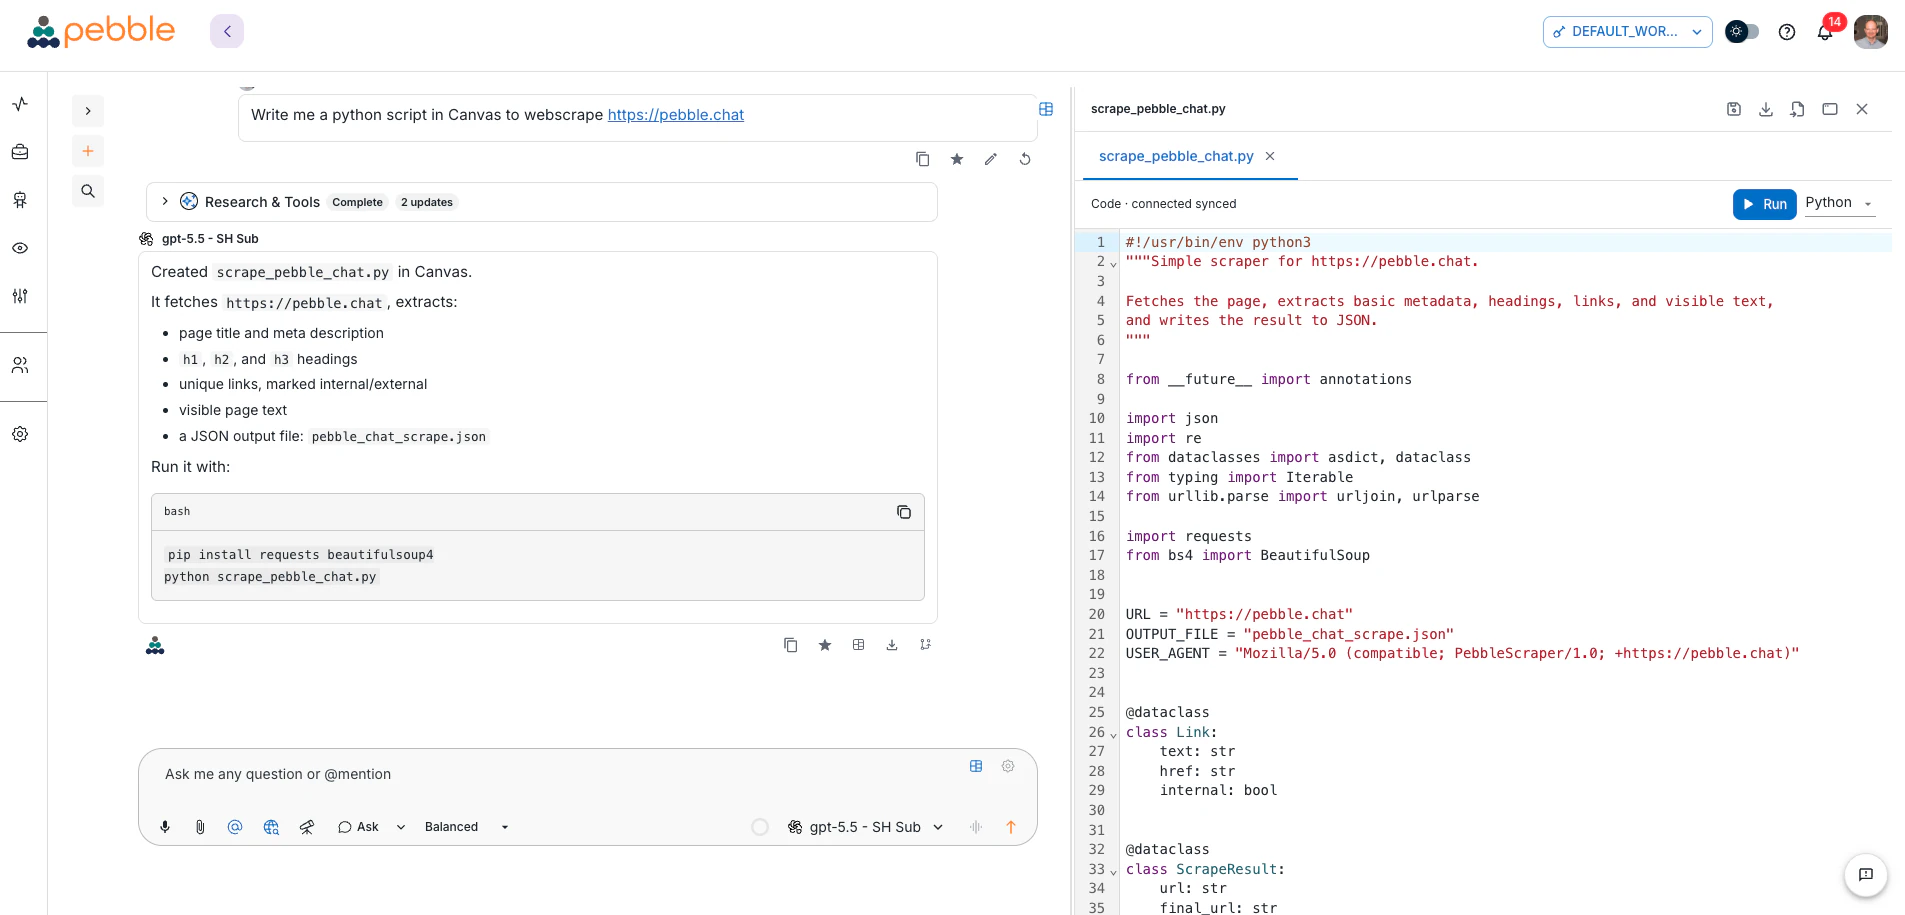Open the Balanced preset dropdown
Screen dimensions: 1905x915
pos(467,827)
